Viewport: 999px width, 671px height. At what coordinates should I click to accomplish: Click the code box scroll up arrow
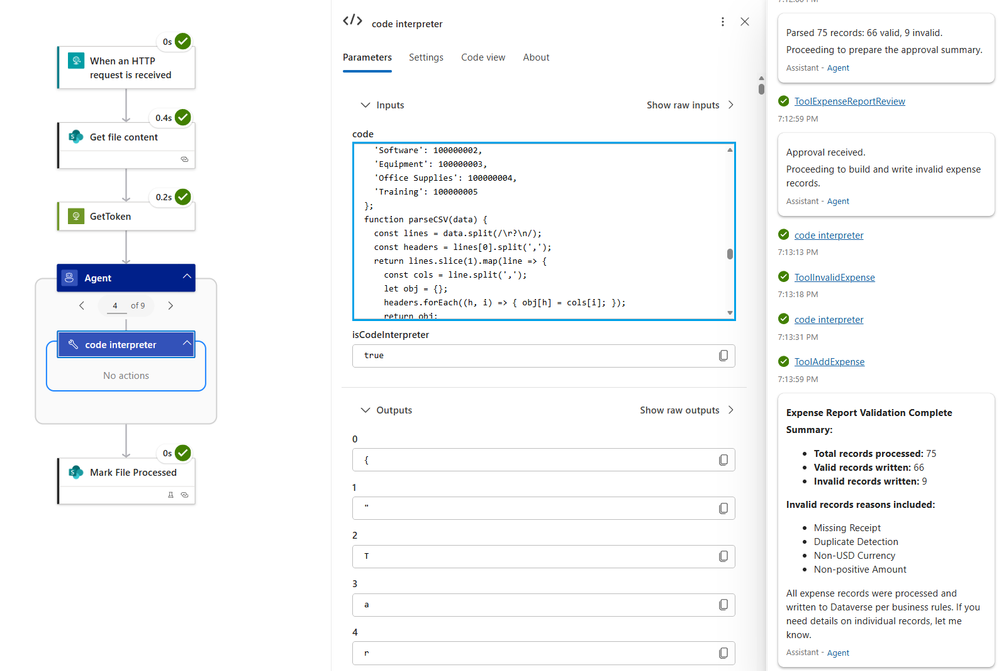729,150
